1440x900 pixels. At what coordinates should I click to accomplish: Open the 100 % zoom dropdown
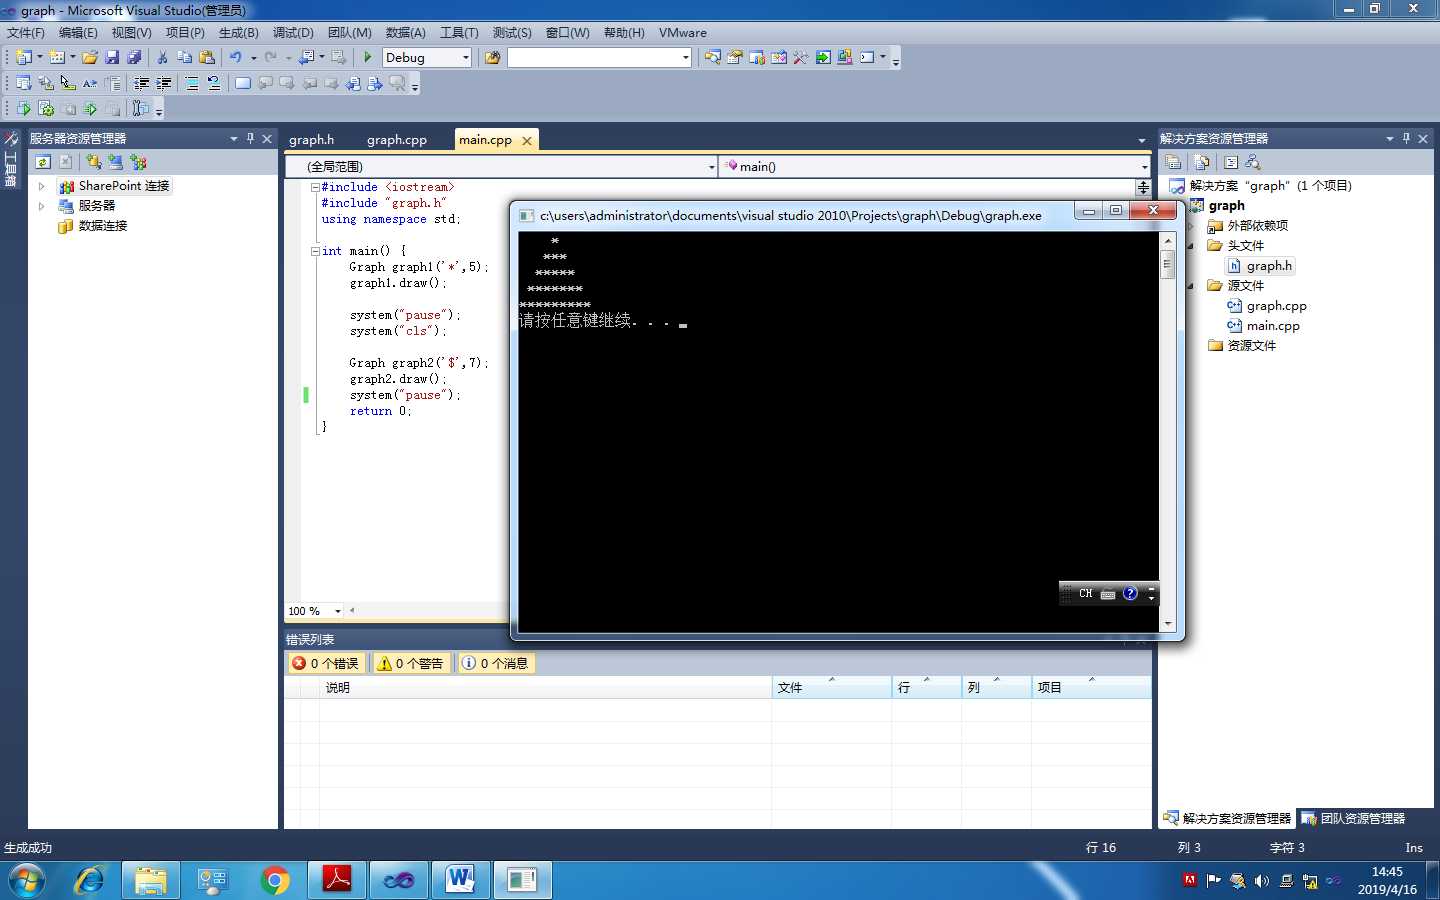click(338, 611)
